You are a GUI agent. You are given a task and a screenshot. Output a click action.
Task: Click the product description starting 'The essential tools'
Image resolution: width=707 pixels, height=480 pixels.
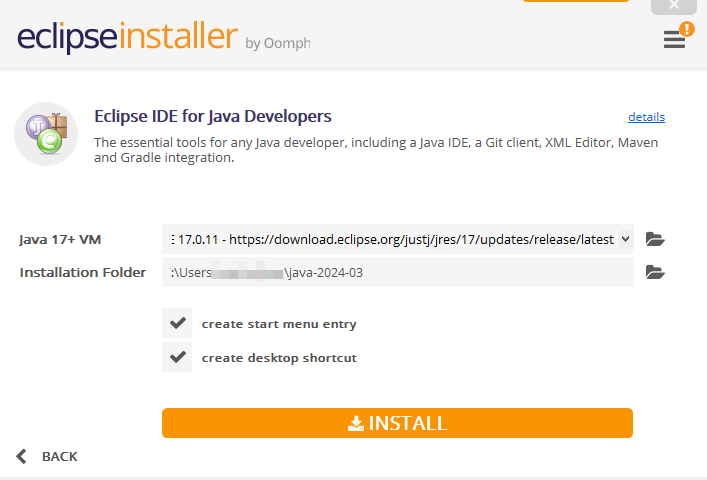376,150
